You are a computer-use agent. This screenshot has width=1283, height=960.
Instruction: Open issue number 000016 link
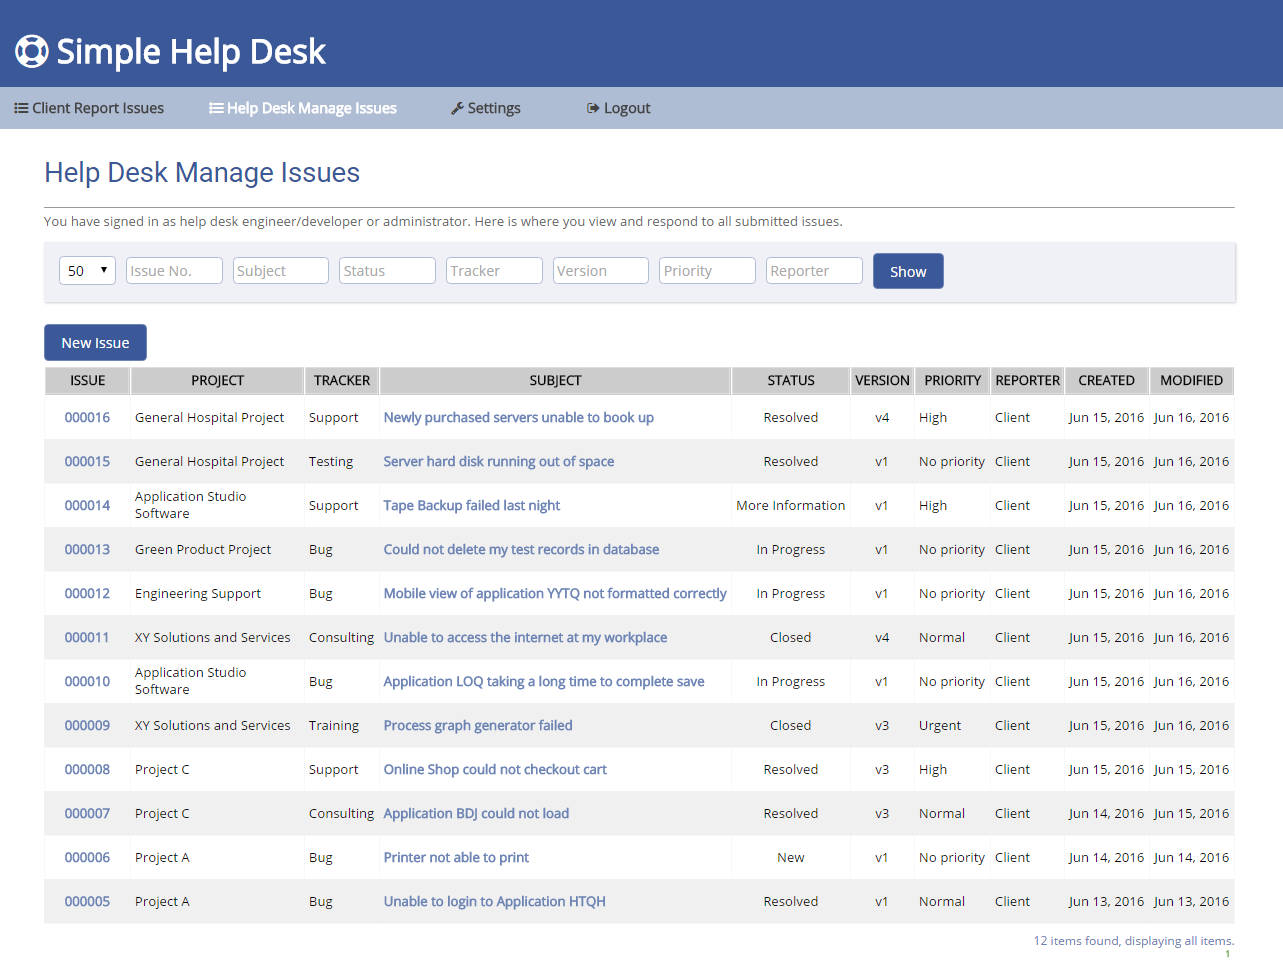[87, 418]
